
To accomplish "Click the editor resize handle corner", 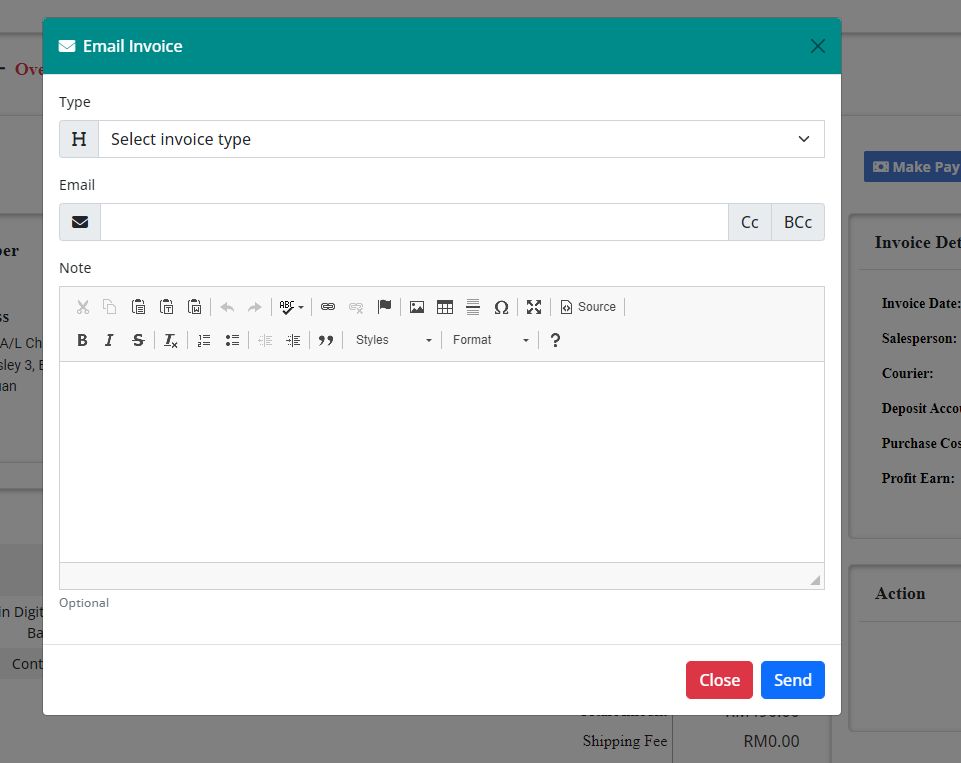I will click(x=815, y=580).
